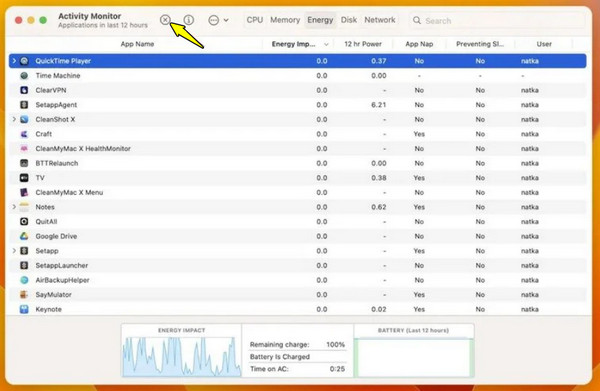600x391 pixels.
Task: Click the SetappAgent 12 hr Power value 6.21
Action: [x=378, y=105]
